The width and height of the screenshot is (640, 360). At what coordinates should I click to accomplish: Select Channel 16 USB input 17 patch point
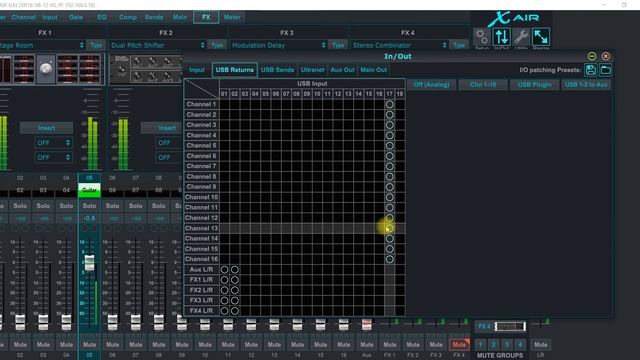[x=389, y=259]
